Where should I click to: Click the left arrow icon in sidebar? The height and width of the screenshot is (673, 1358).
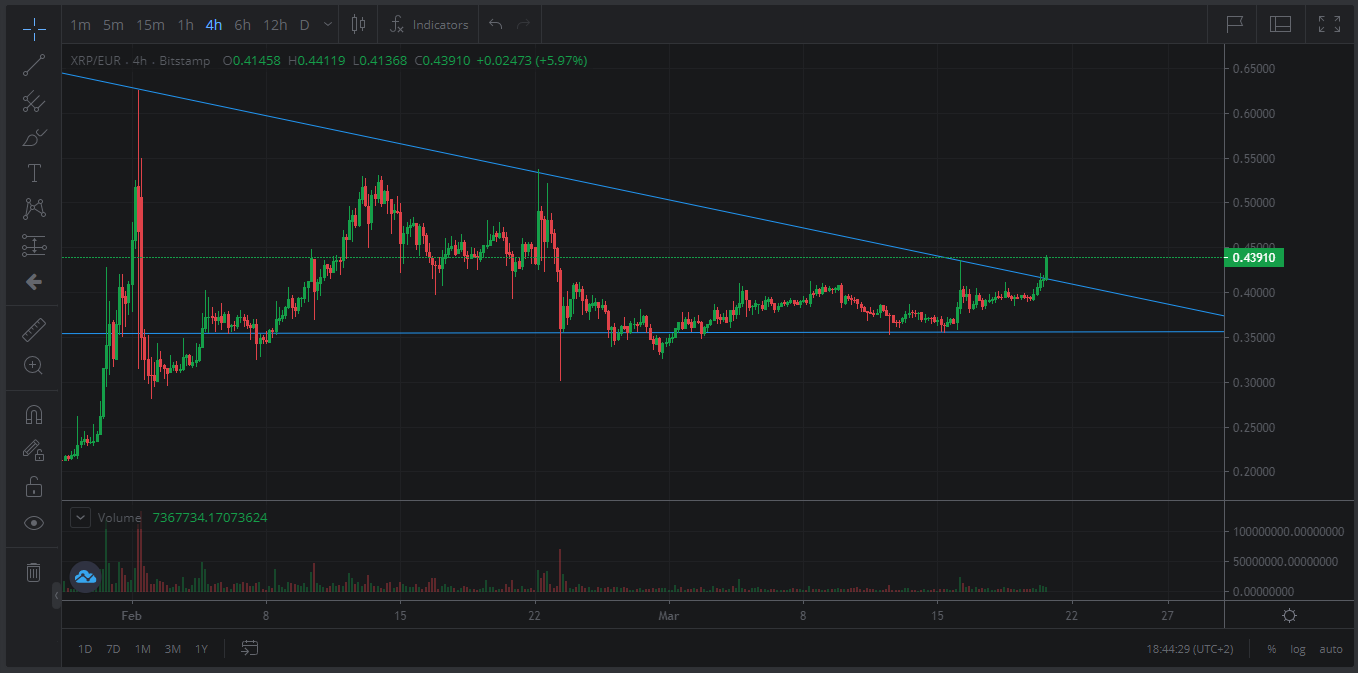pos(34,282)
